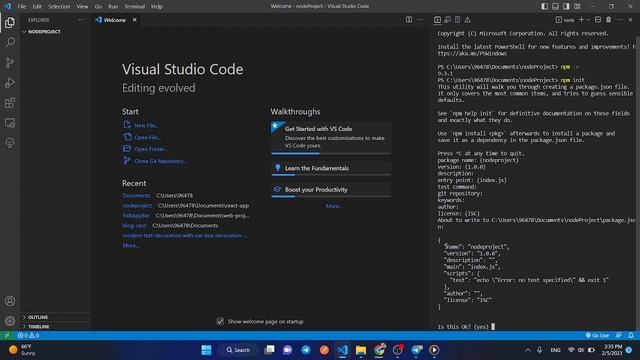
Task: Open the Search view in activity bar
Action: [x=10, y=42]
